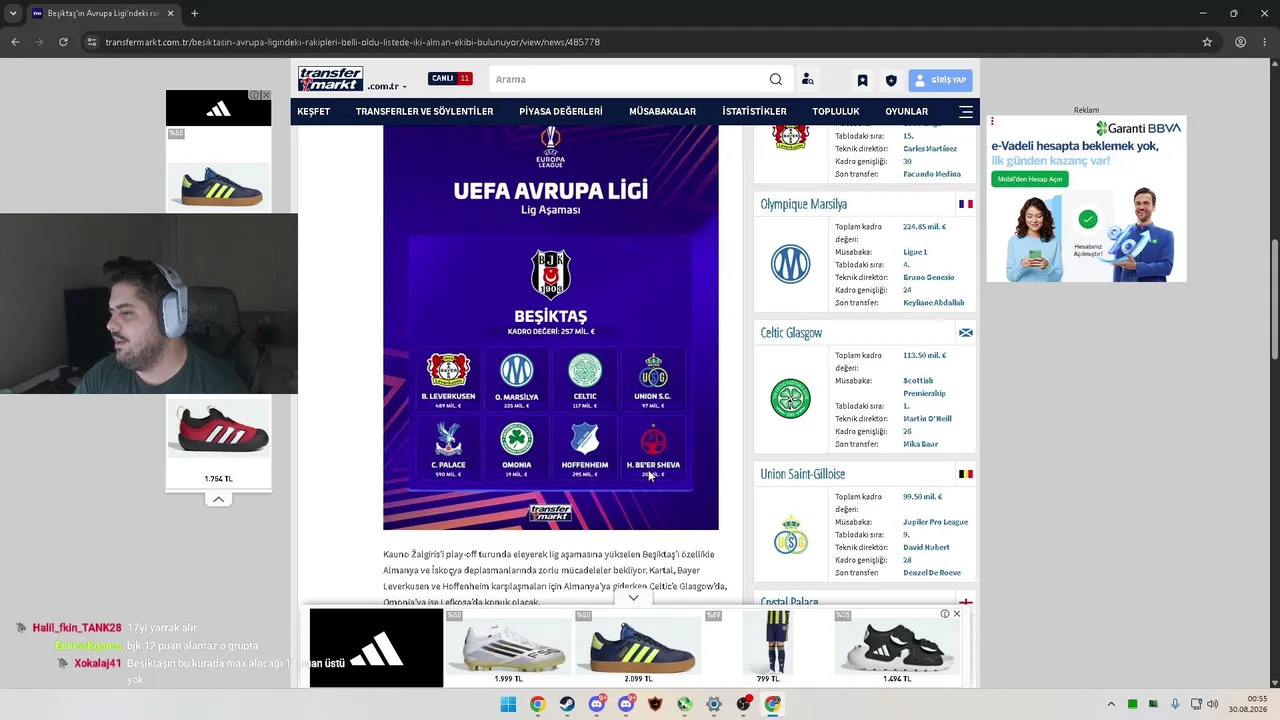Screen dimensions: 1280x720
Task: Focus the Arama search field
Action: pos(628,80)
